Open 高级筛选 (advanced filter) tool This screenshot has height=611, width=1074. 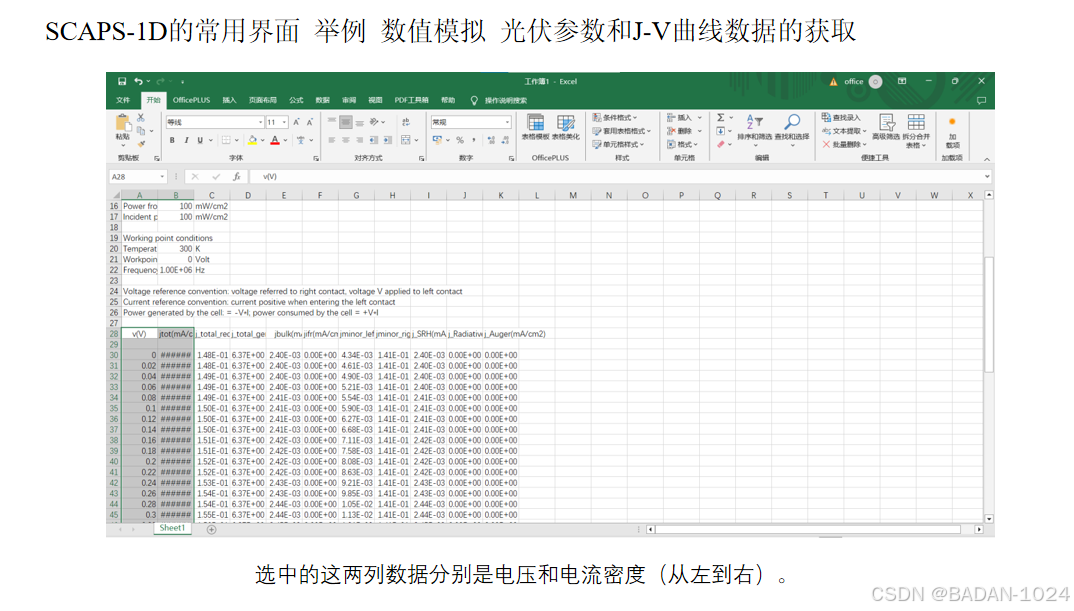click(x=886, y=127)
